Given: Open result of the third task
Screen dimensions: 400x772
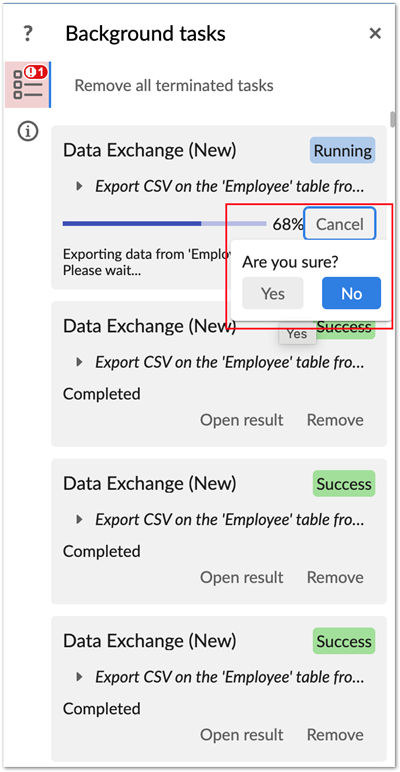Looking at the screenshot, I should 241,577.
